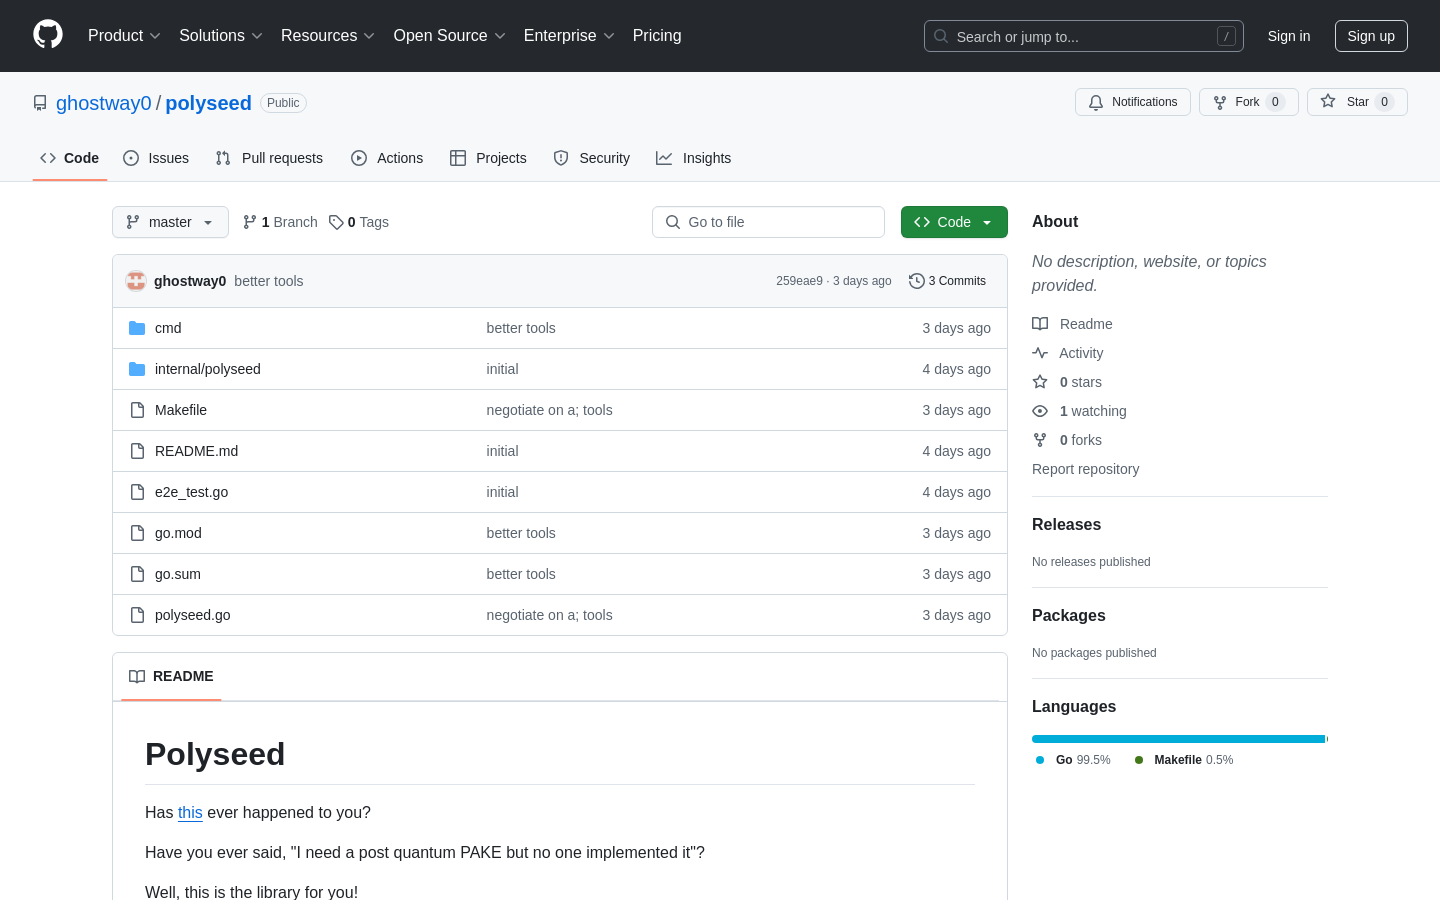The width and height of the screenshot is (1440, 900).
Task: Click the repository icon beside ghostway0
Action: [40, 103]
